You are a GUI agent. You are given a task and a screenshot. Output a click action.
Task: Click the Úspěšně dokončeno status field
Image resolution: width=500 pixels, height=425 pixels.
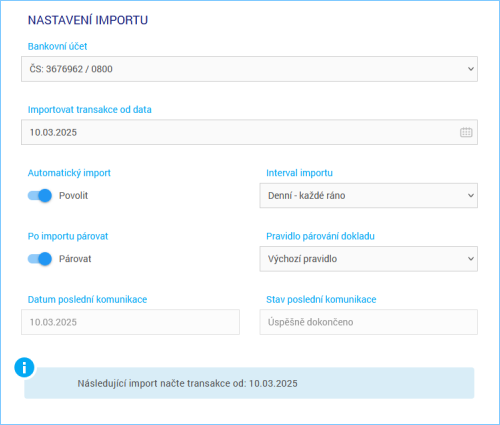pos(369,322)
